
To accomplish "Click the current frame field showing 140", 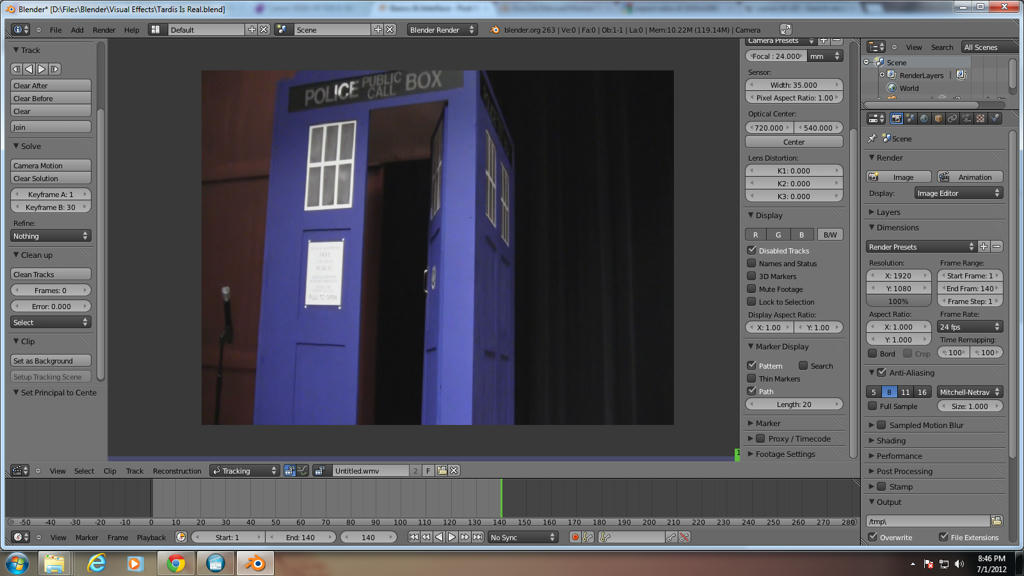I will coord(367,537).
